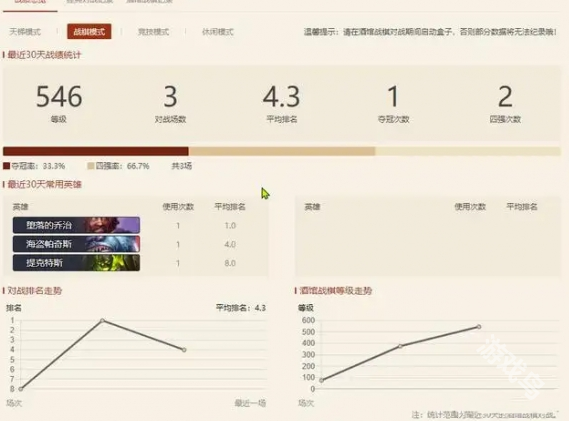Click the 最近30天常用英雄 section heading
This screenshot has width=569, height=421.
pyautogui.click(x=44, y=184)
